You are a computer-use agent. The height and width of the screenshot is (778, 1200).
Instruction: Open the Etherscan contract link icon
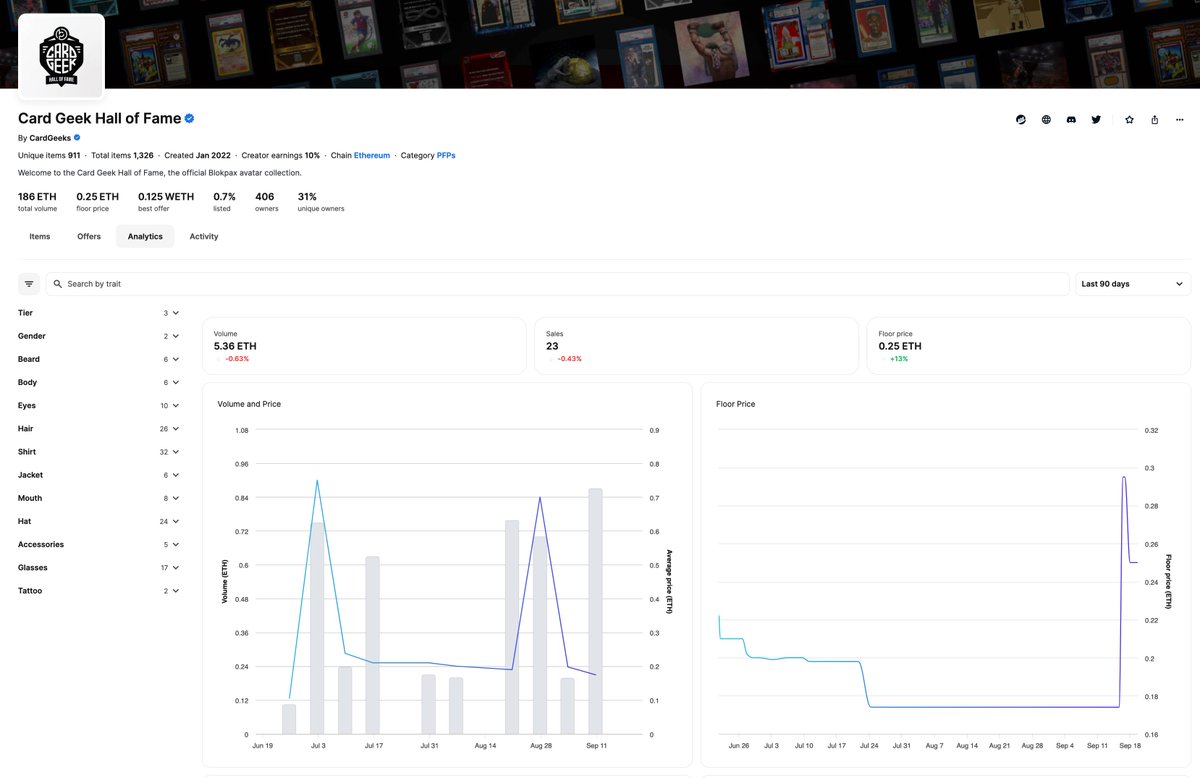tap(1021, 119)
